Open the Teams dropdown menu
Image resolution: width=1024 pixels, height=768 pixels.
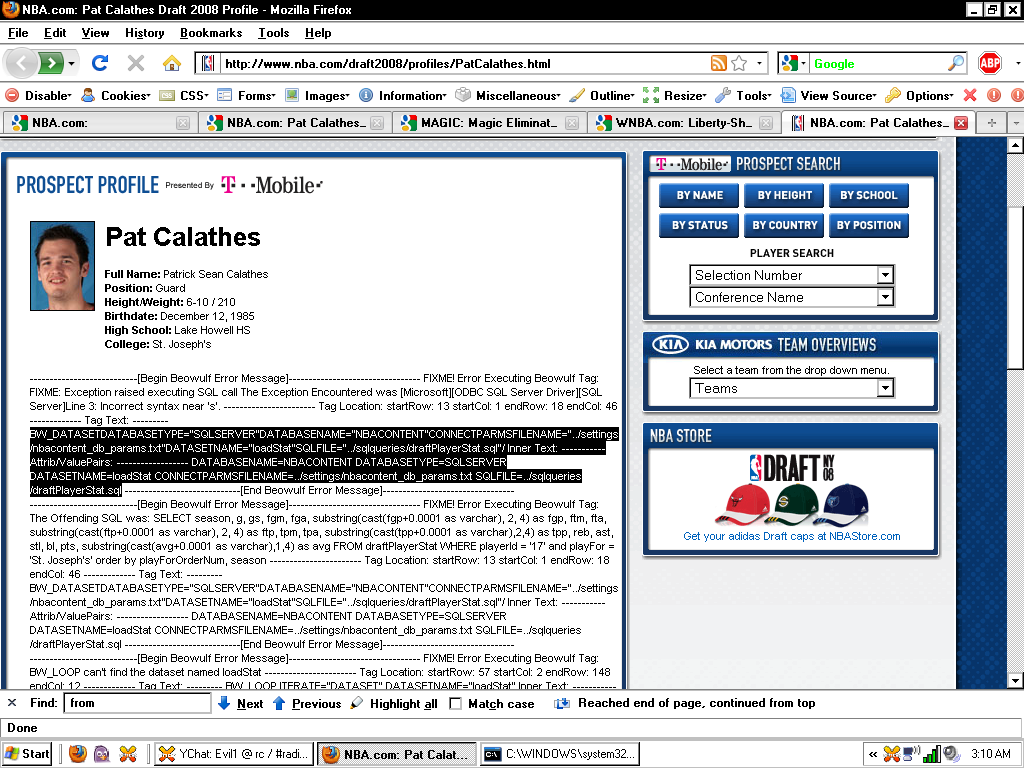792,388
